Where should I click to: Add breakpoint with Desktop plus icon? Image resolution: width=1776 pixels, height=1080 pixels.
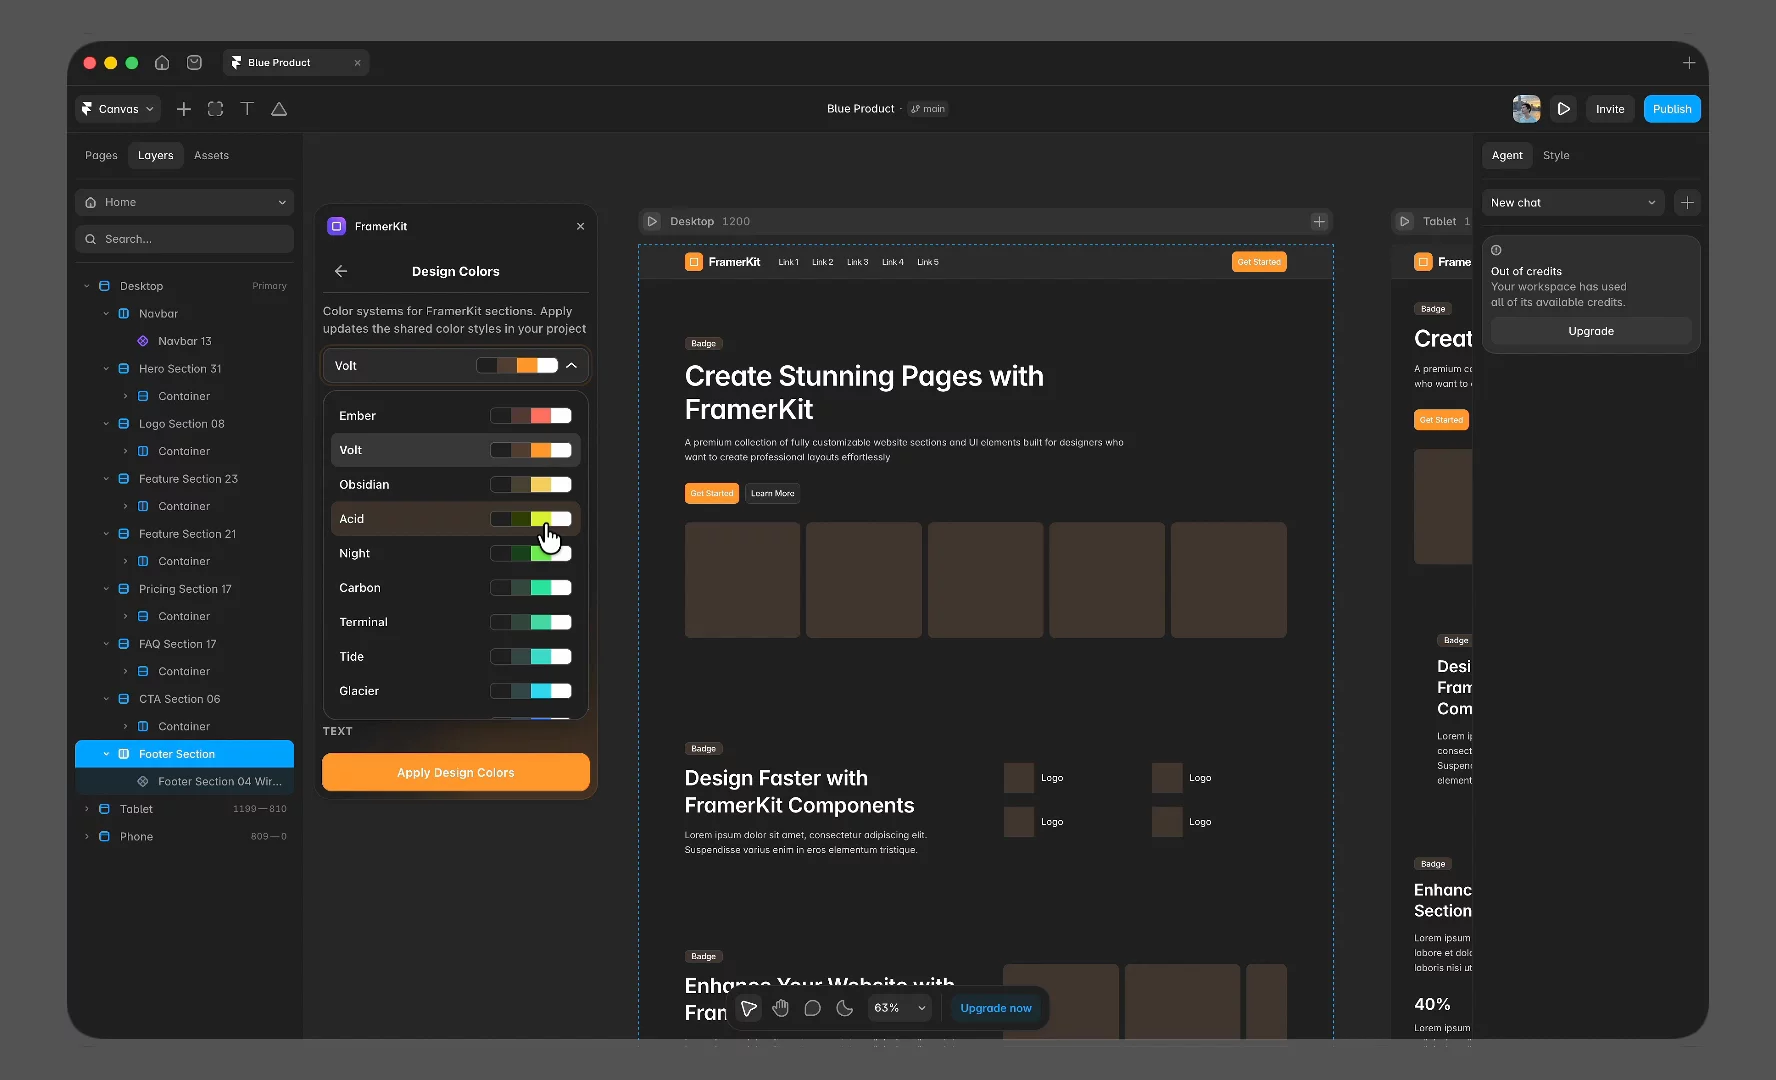tap(1319, 221)
